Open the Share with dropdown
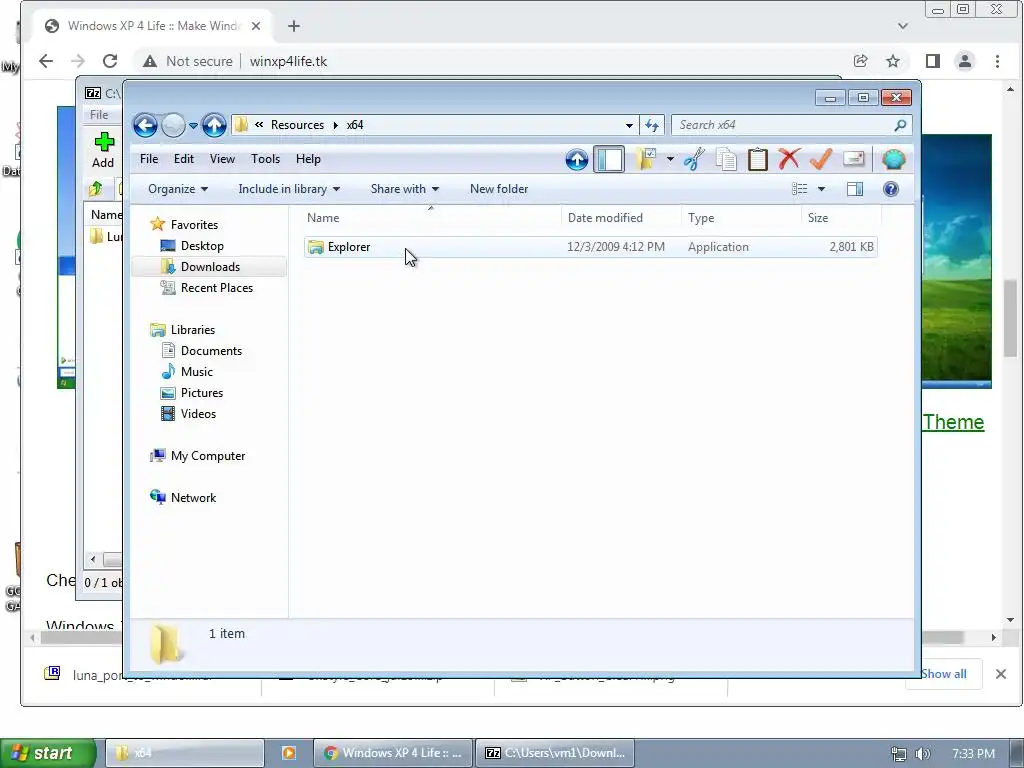The width and height of the screenshot is (1024, 768). pos(405,189)
